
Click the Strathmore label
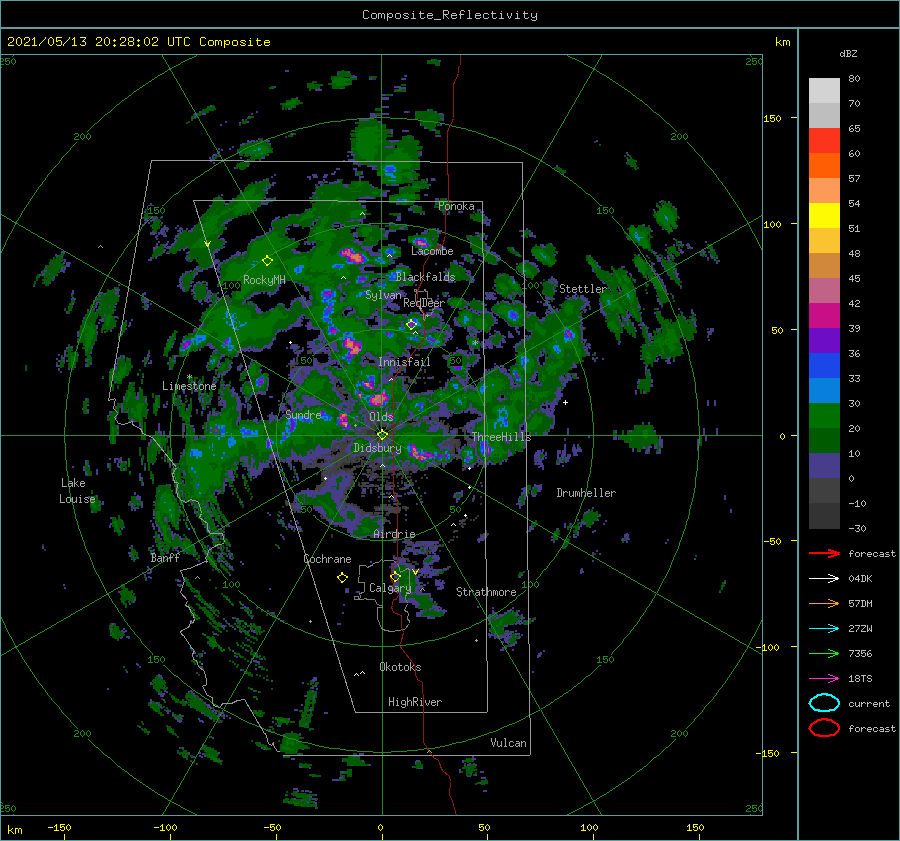(x=486, y=592)
